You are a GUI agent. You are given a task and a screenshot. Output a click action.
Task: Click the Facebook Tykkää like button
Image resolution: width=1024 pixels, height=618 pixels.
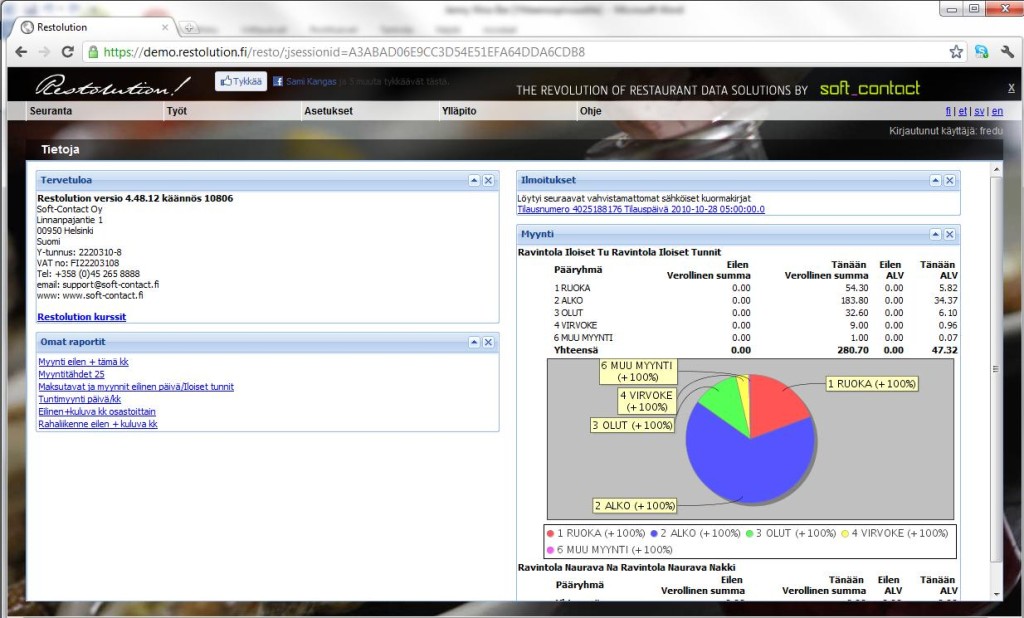(x=240, y=82)
